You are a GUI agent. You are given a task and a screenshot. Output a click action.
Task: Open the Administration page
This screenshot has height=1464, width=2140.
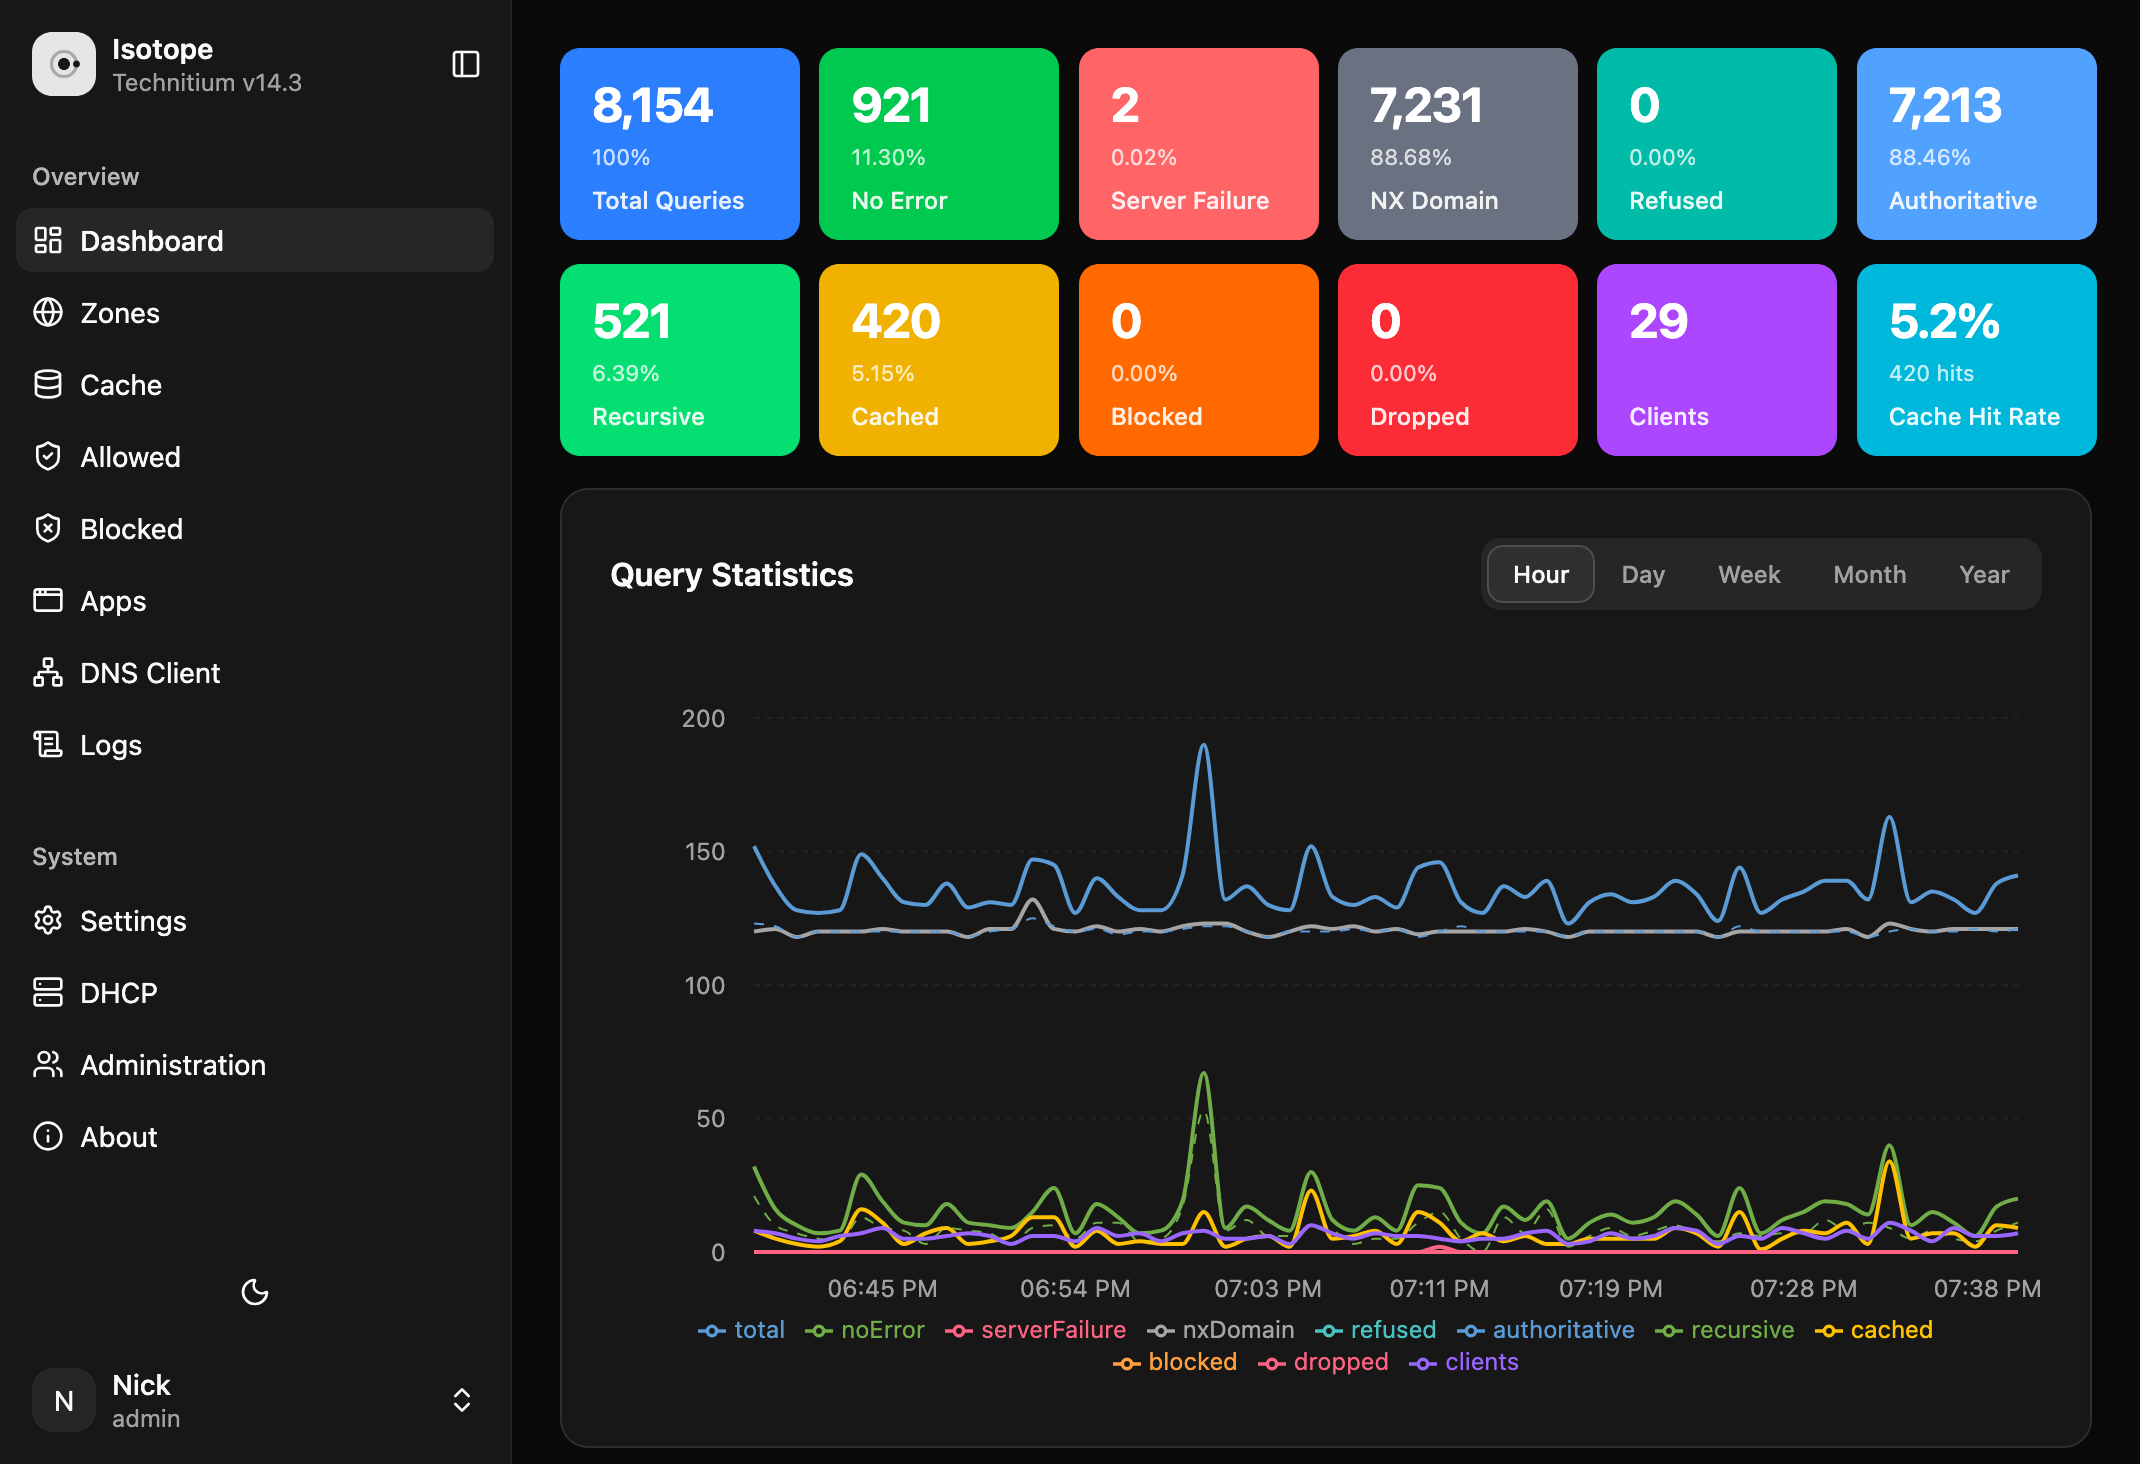point(255,1064)
